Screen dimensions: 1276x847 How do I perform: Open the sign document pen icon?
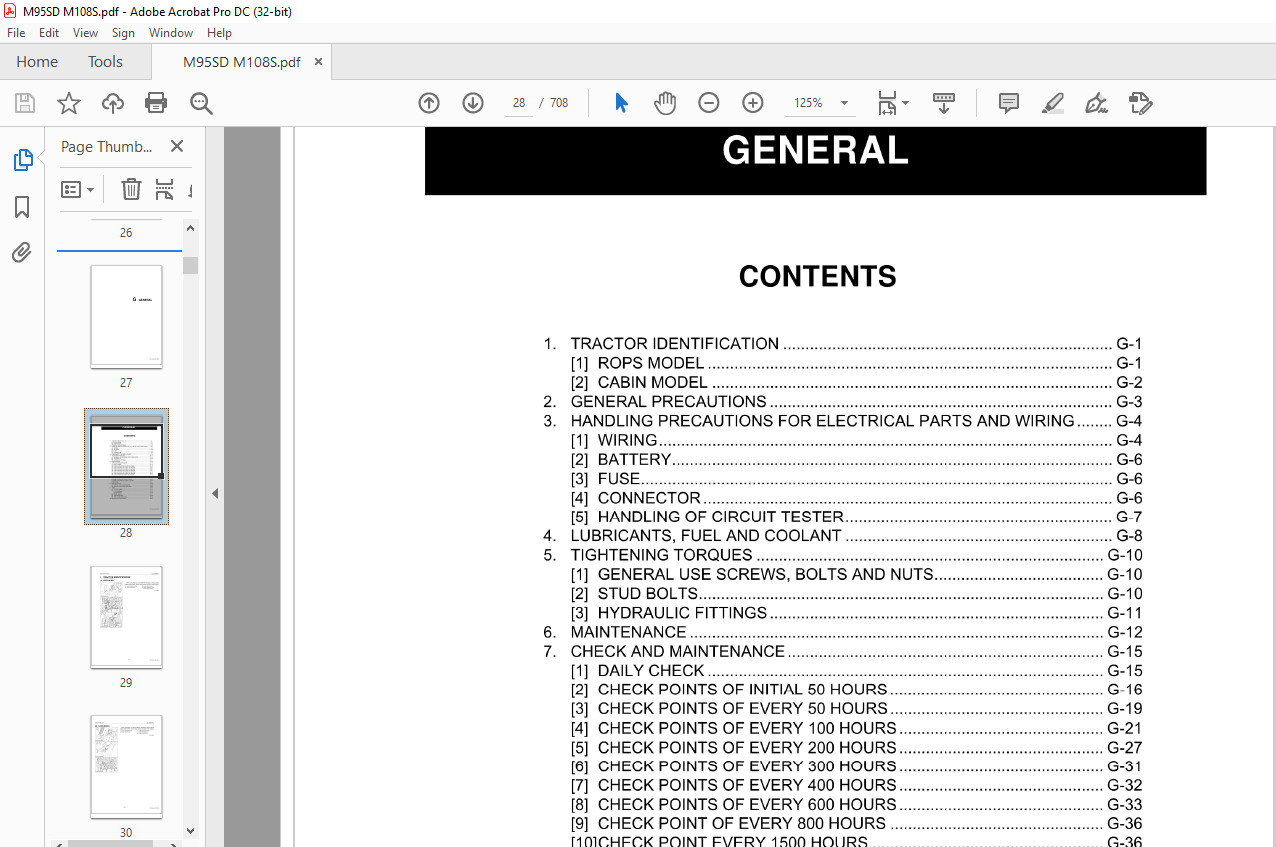[1096, 103]
